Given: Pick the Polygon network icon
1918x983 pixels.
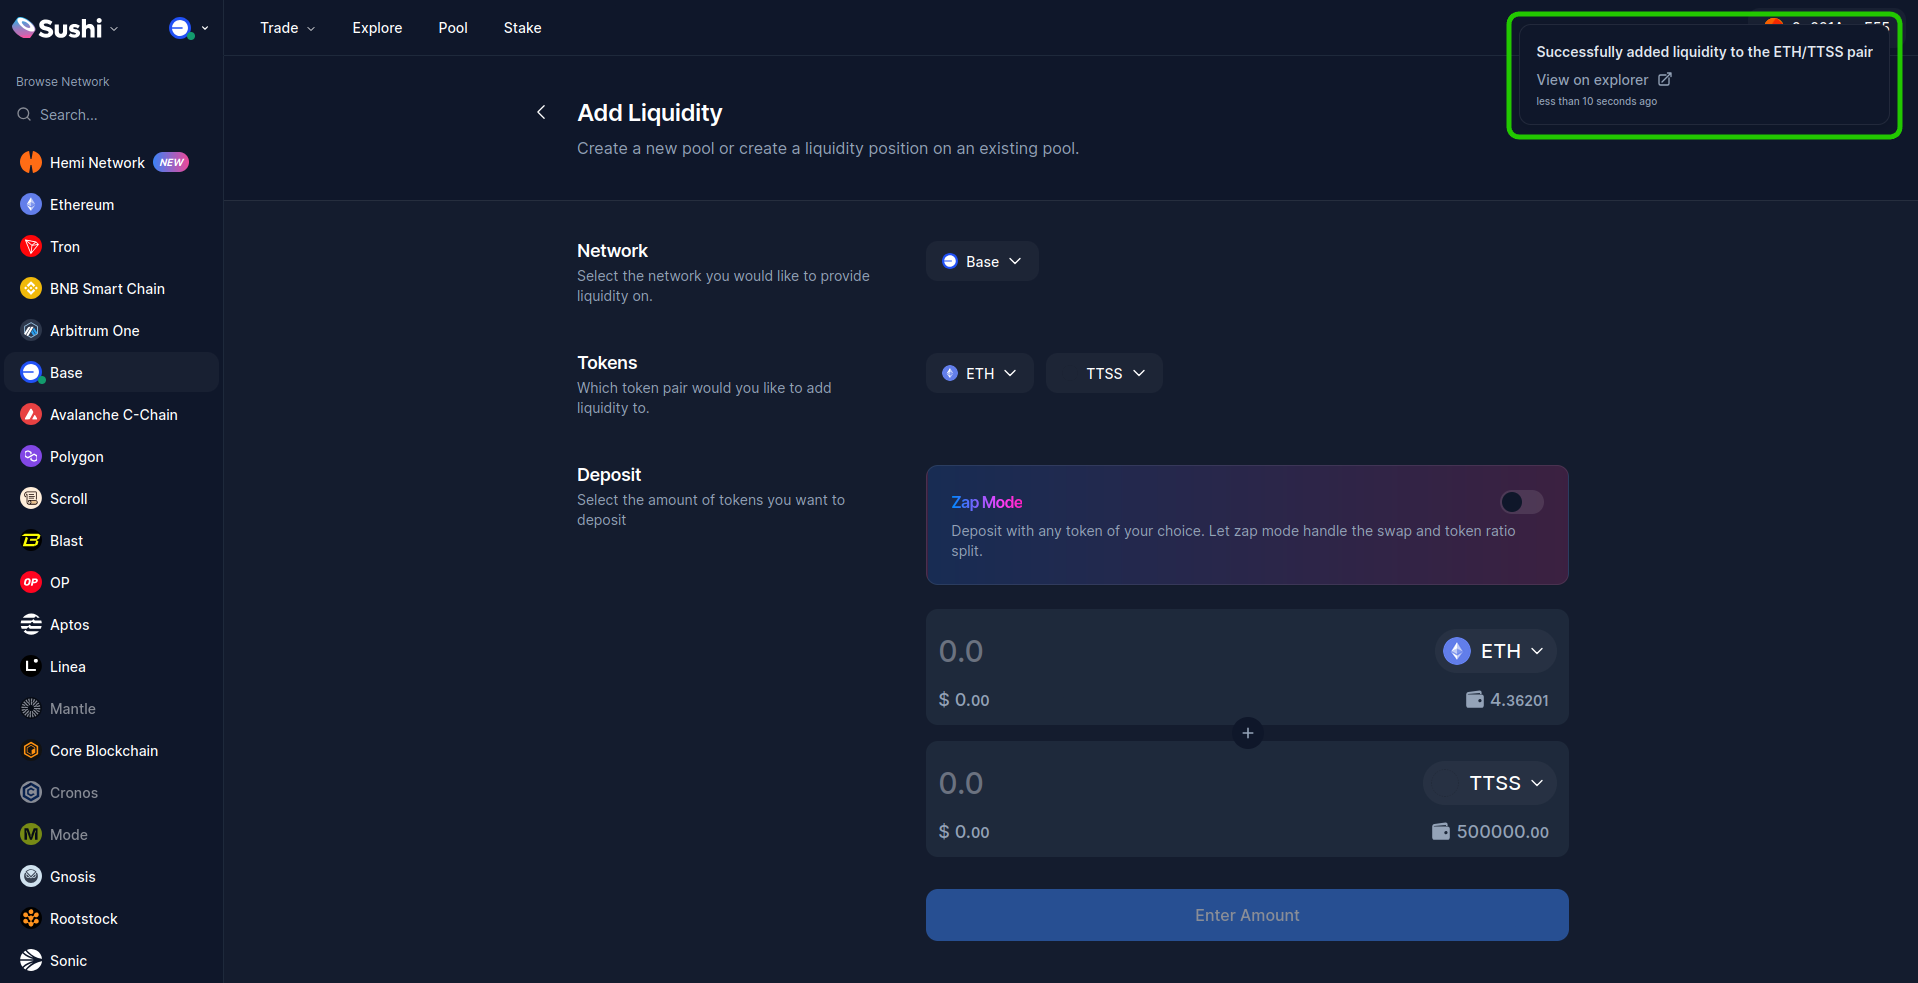Looking at the screenshot, I should click(31, 456).
